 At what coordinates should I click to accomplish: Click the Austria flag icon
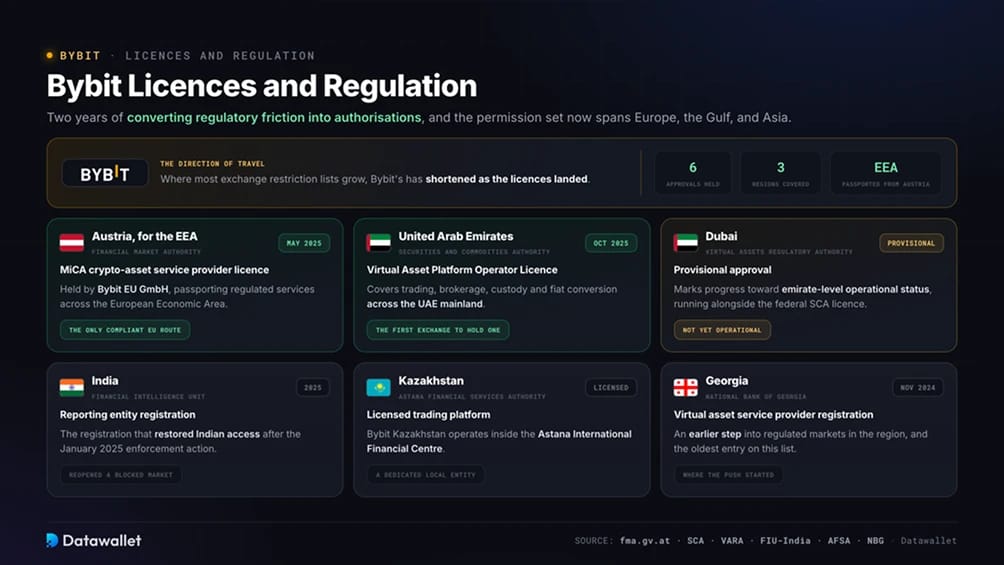[72, 243]
